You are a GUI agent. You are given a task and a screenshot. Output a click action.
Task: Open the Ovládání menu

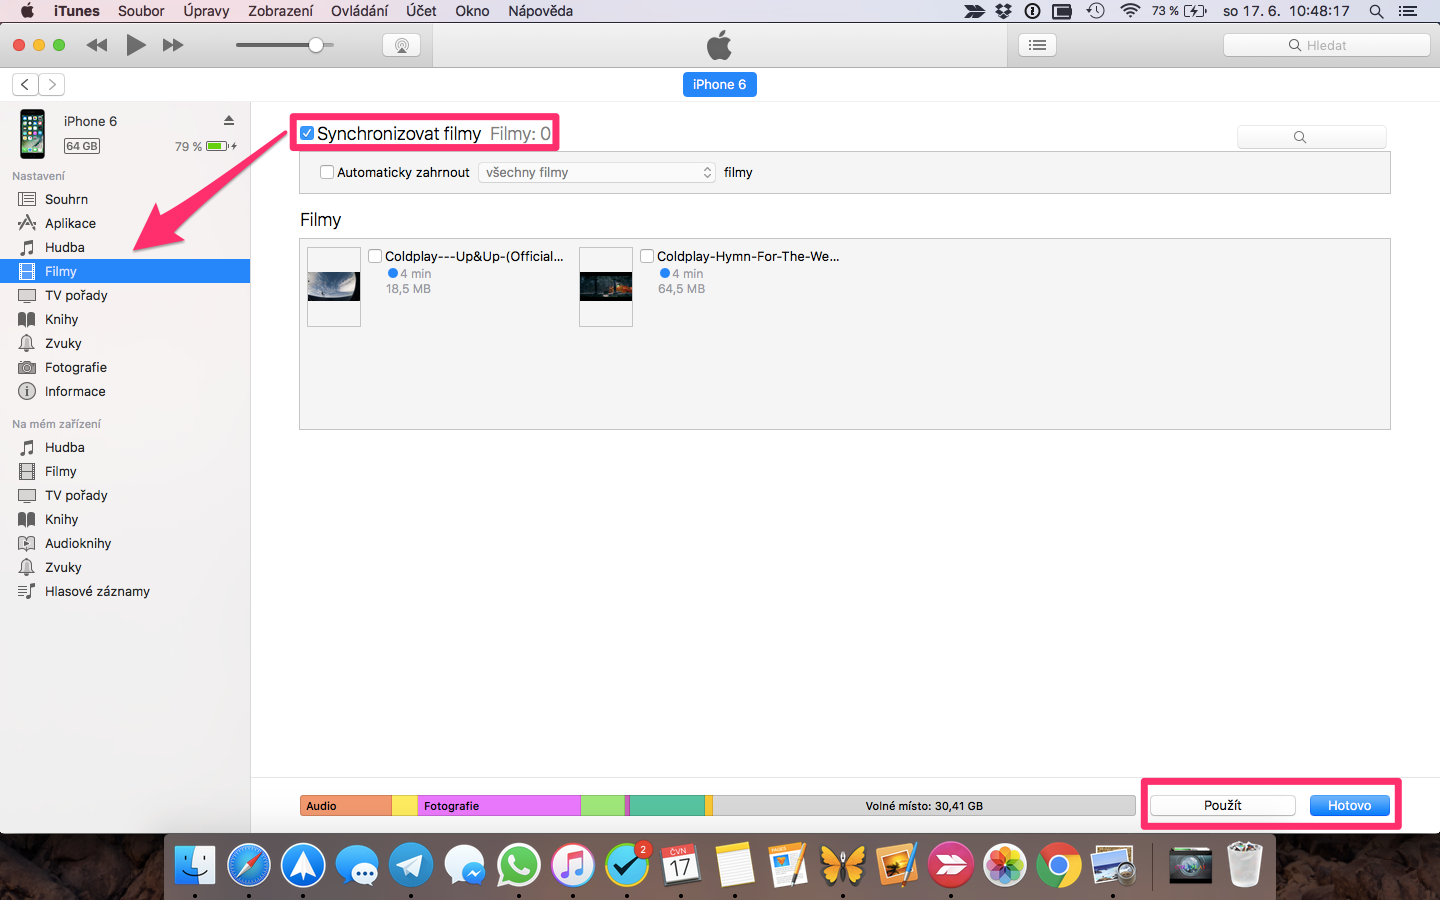(x=360, y=11)
